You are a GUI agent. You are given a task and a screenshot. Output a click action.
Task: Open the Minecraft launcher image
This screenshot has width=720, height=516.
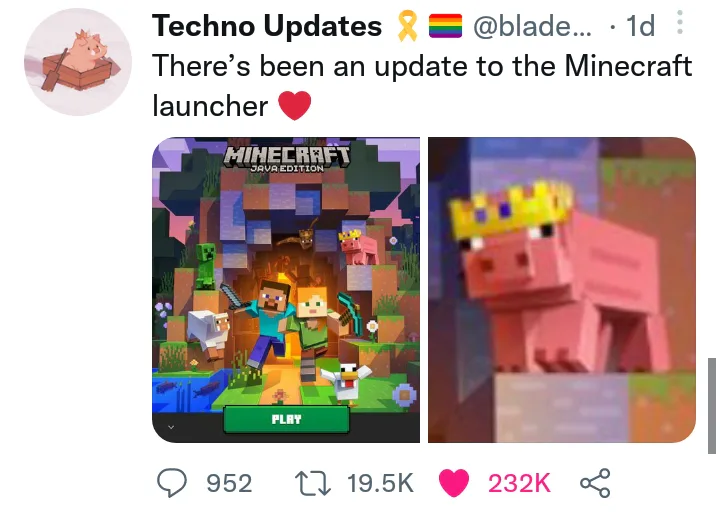tap(286, 290)
